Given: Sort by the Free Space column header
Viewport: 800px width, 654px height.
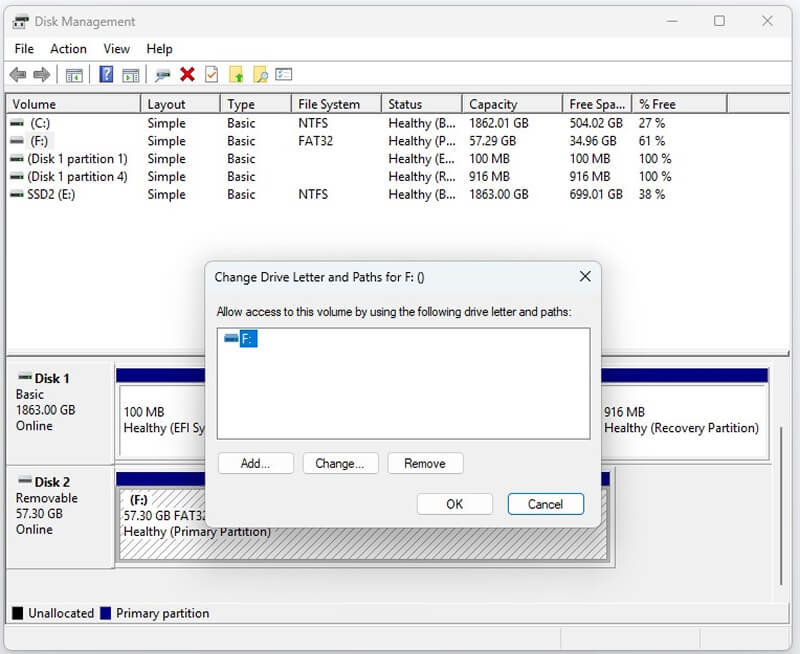Looking at the screenshot, I should (x=597, y=104).
